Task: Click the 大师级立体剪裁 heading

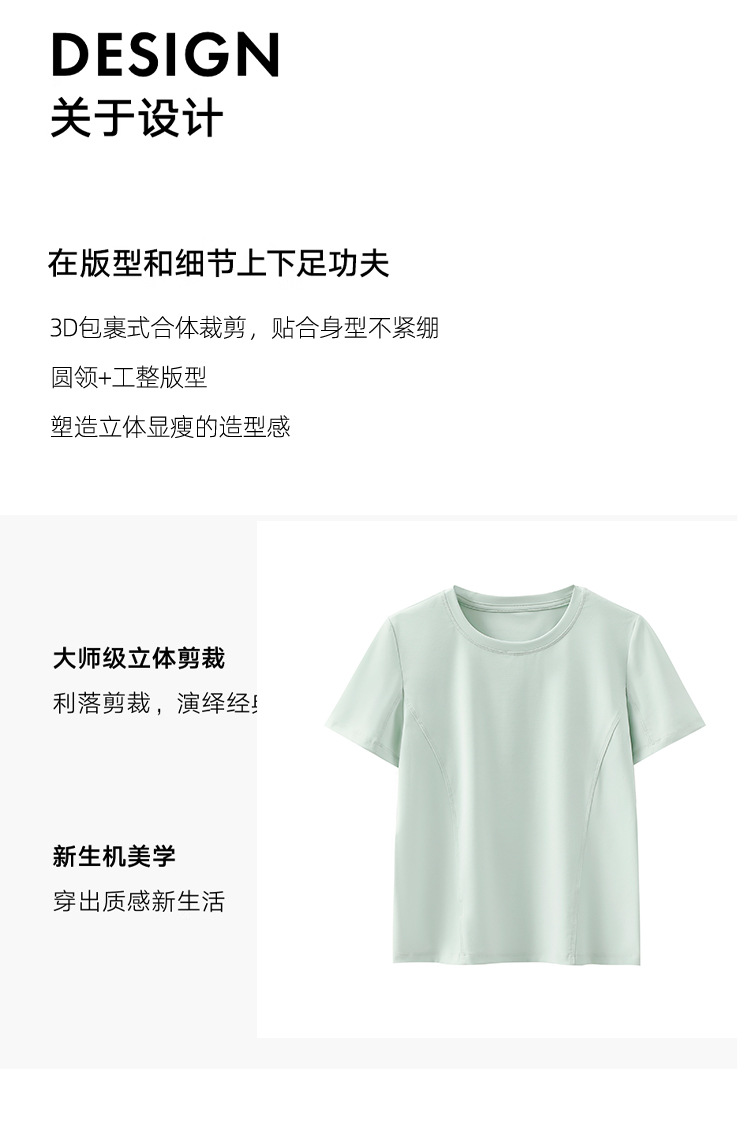Action: tap(139, 658)
